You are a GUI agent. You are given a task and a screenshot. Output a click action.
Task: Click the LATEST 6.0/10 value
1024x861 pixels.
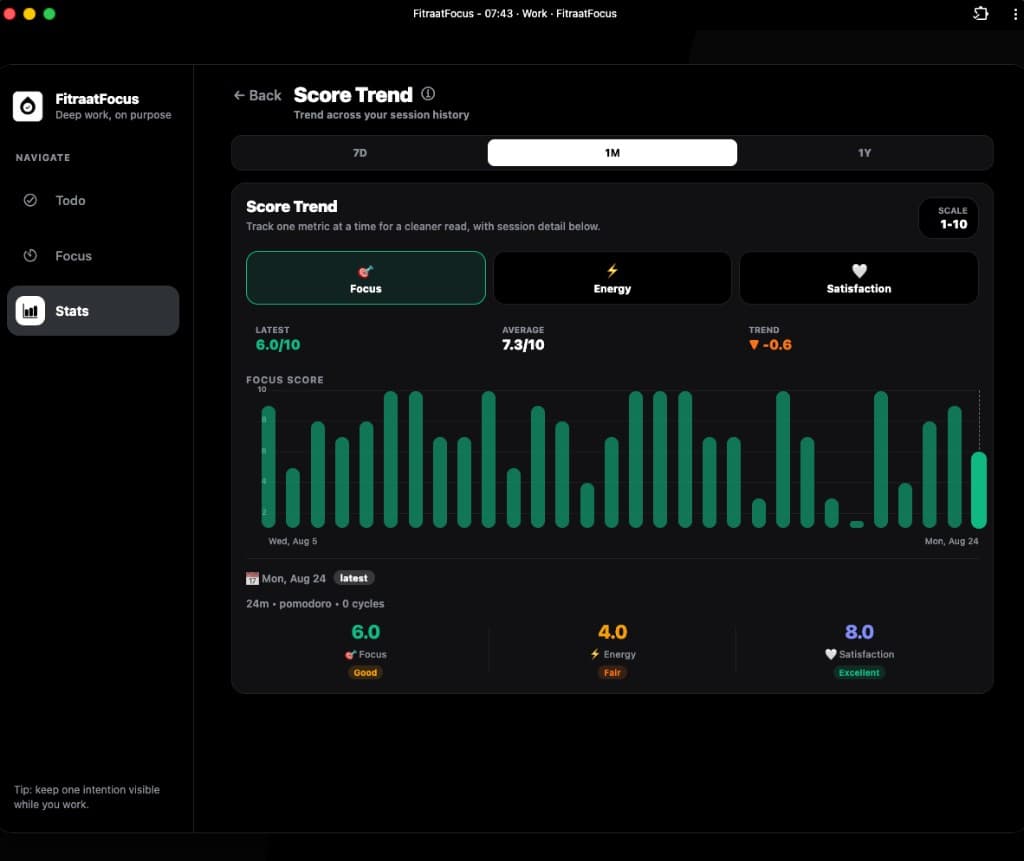point(278,345)
